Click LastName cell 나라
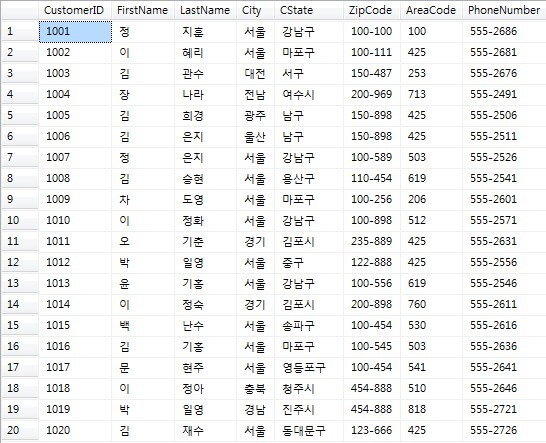 [x=205, y=94]
